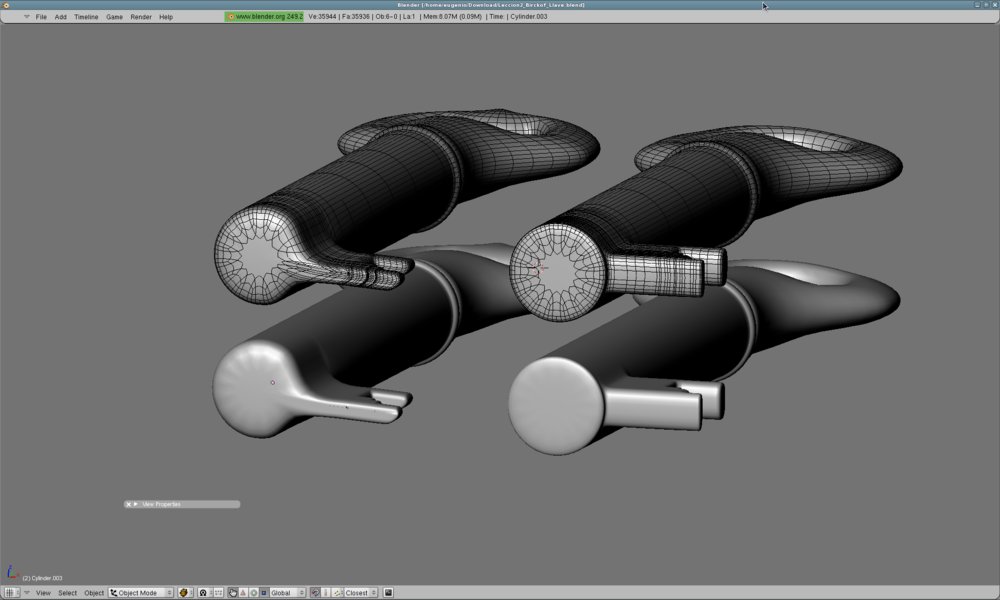This screenshot has height=600, width=1000.
Task: Click the Ve:35944 vertex count text
Action: [x=322, y=17]
